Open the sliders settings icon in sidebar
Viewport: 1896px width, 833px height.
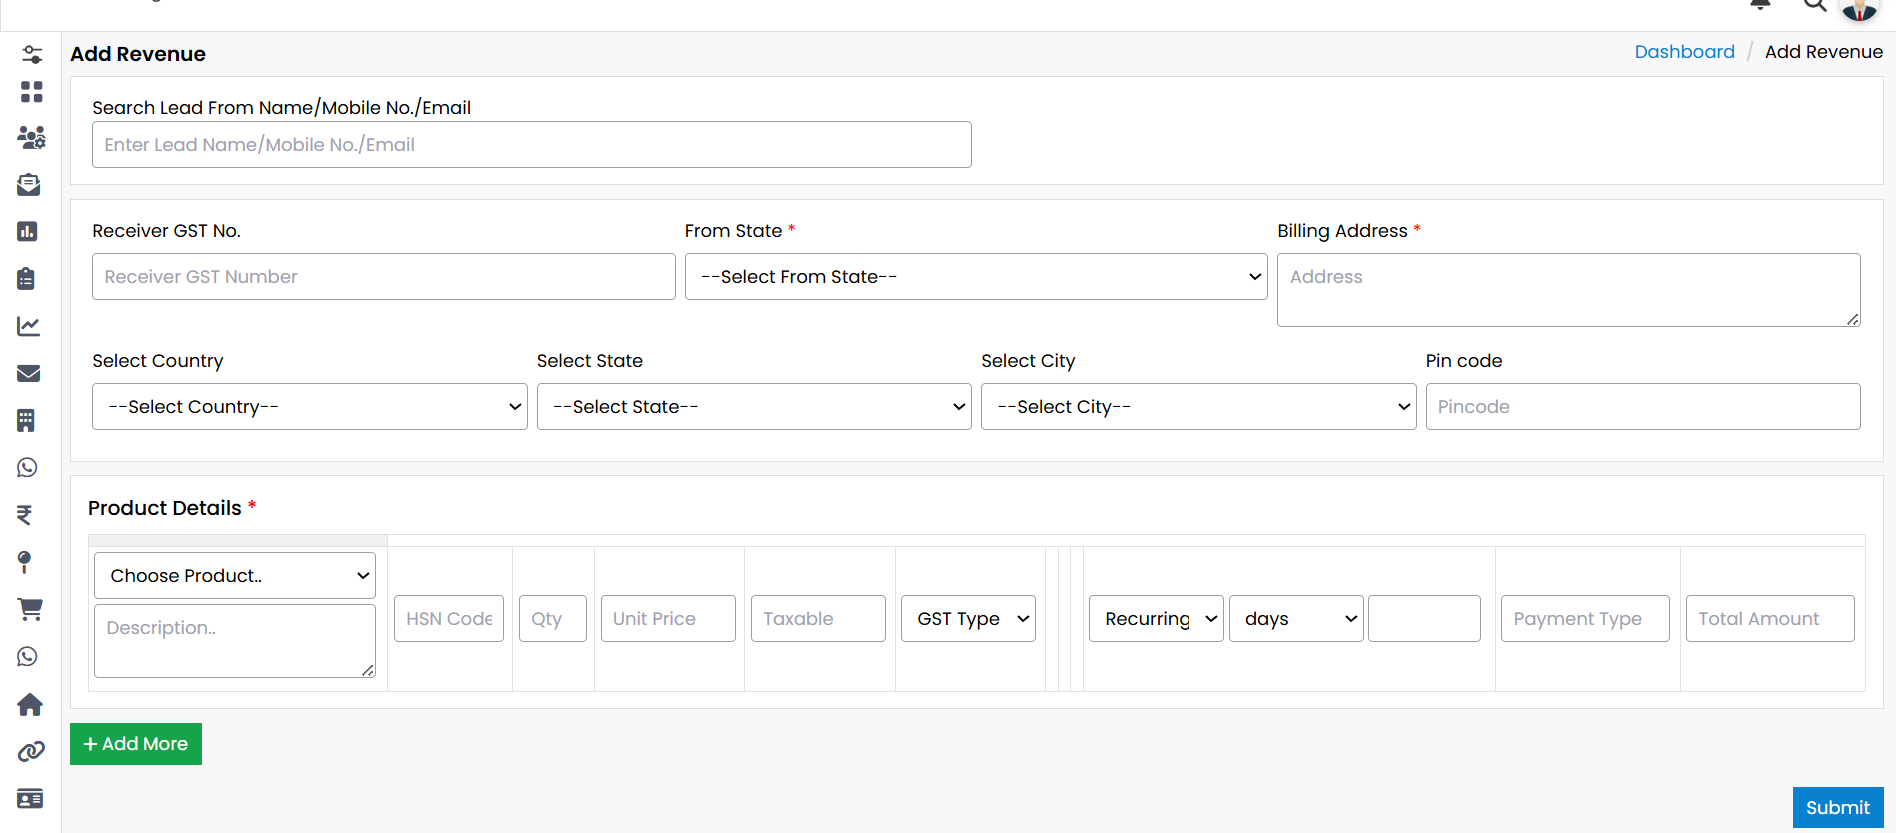pos(31,54)
